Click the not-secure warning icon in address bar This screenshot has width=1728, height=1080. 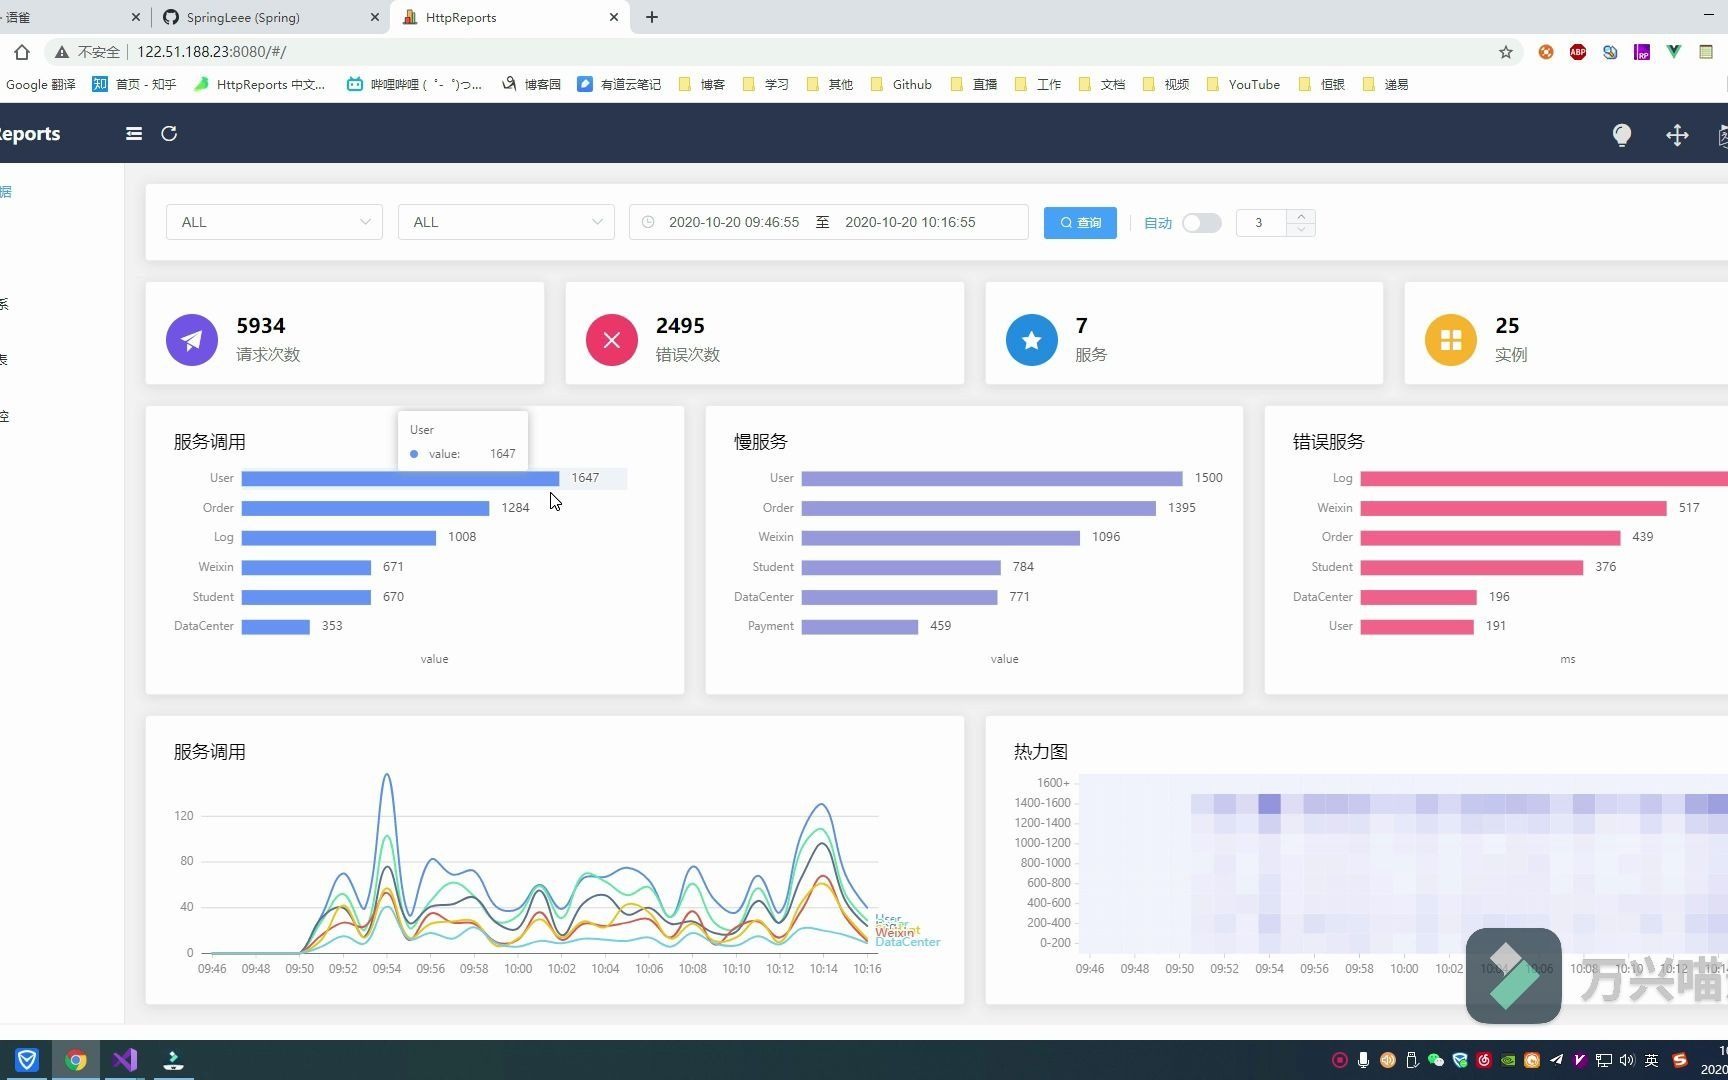coord(62,52)
